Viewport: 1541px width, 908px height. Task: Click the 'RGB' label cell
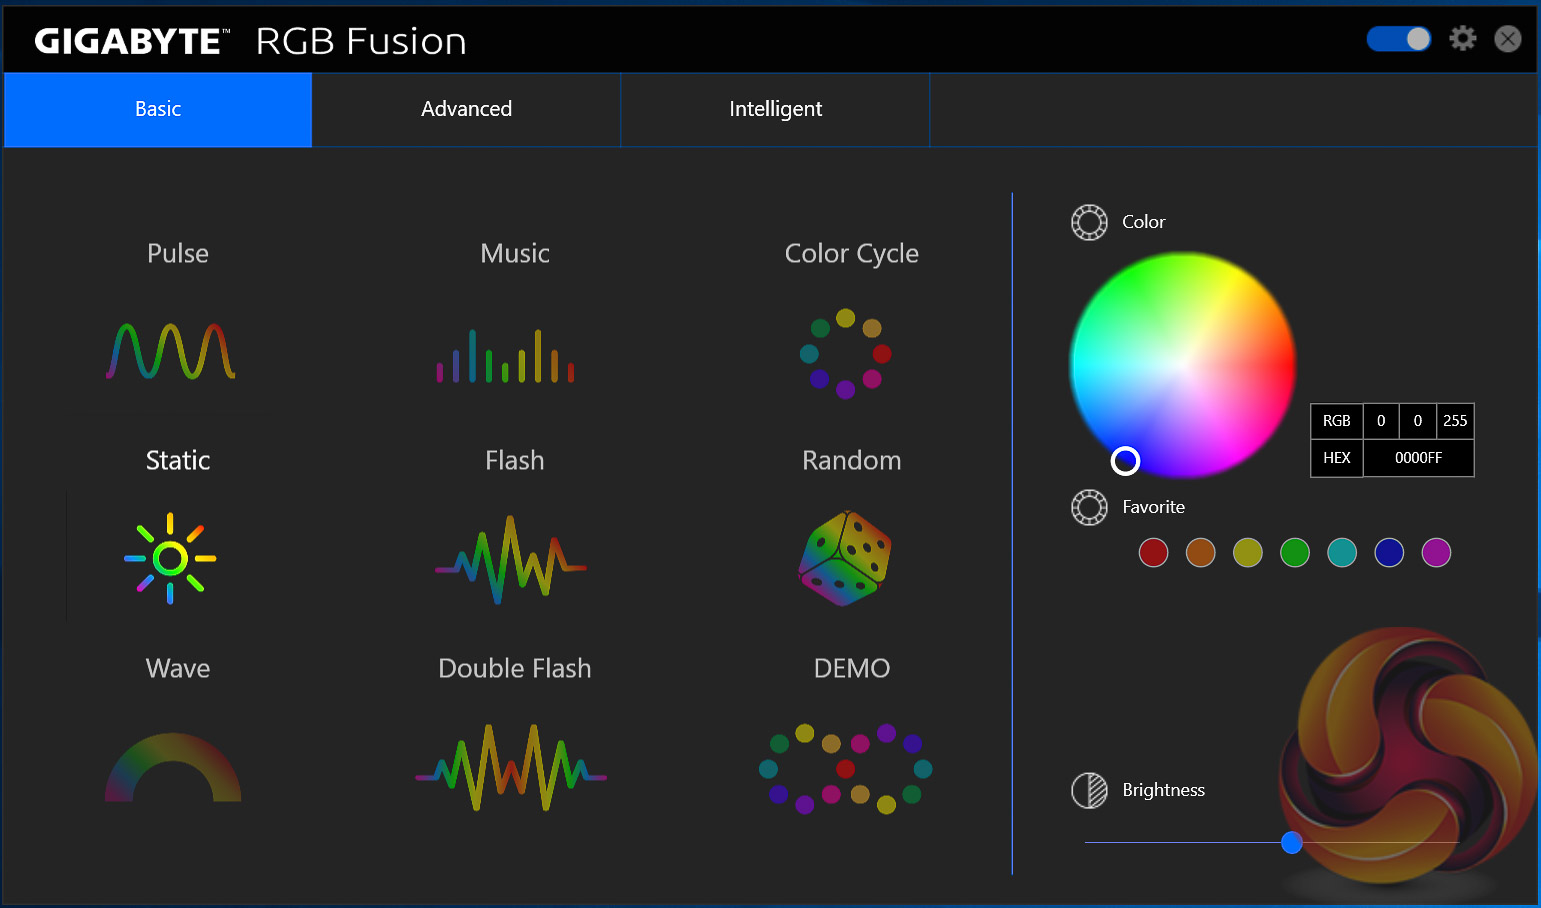[1337, 421]
